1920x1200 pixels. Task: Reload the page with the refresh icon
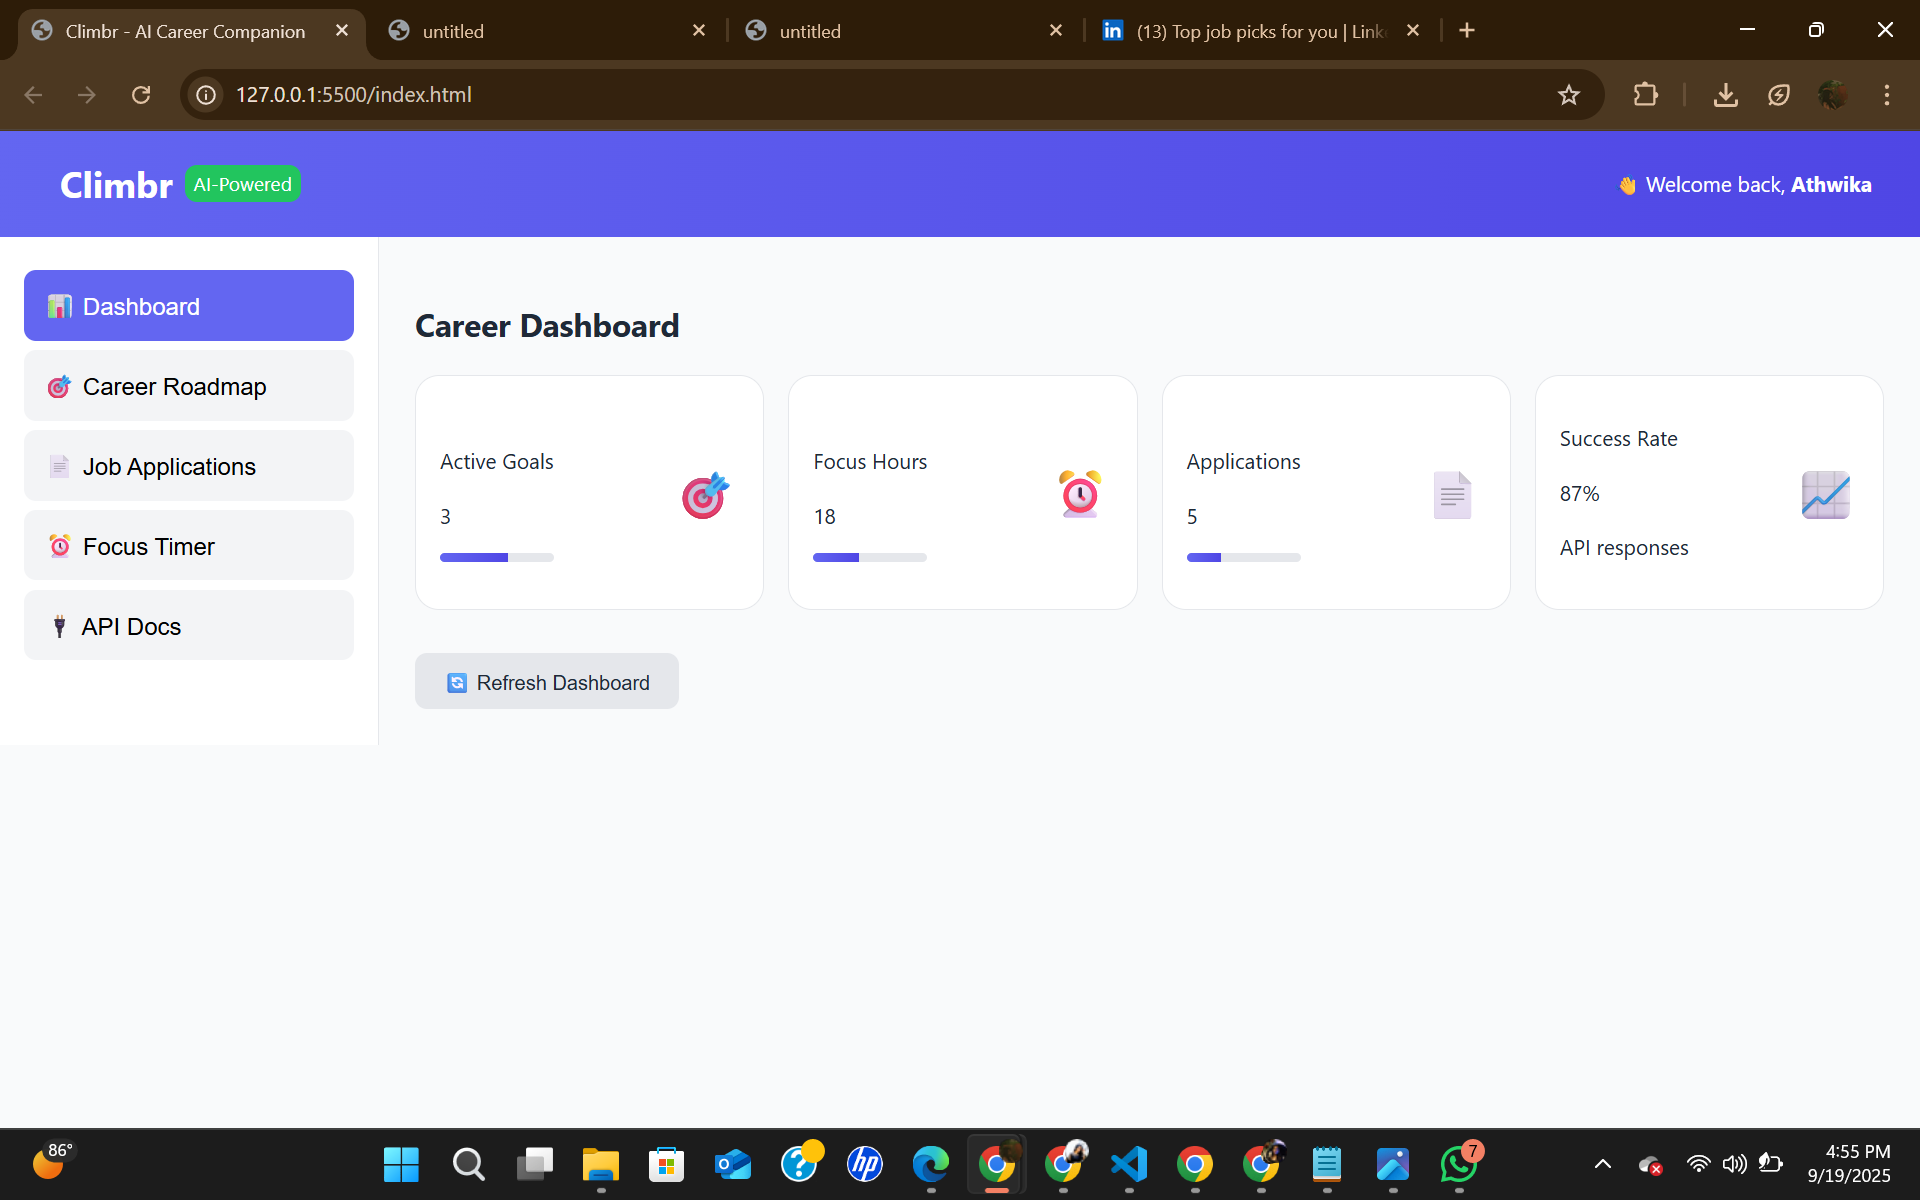tap(141, 95)
